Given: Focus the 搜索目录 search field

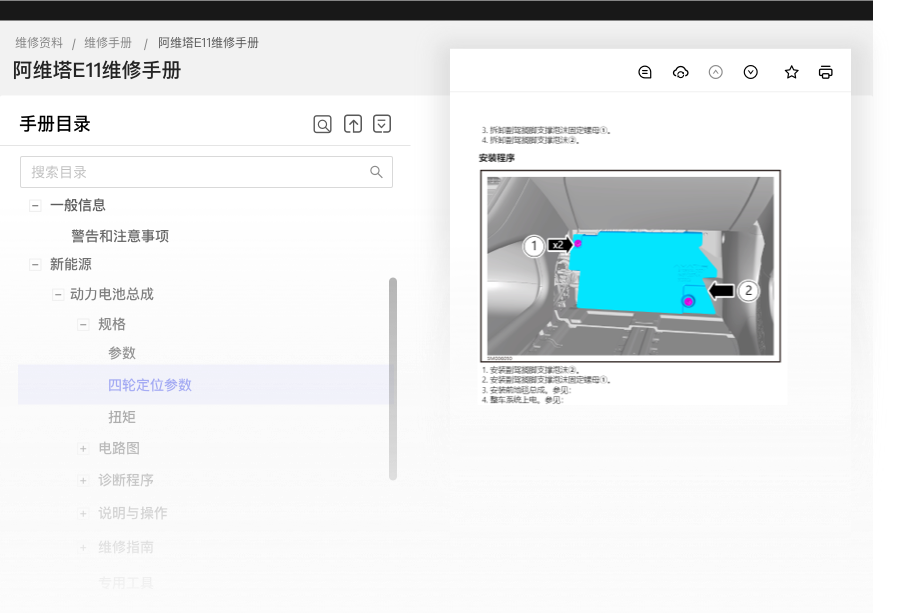Looking at the screenshot, I should coord(206,172).
